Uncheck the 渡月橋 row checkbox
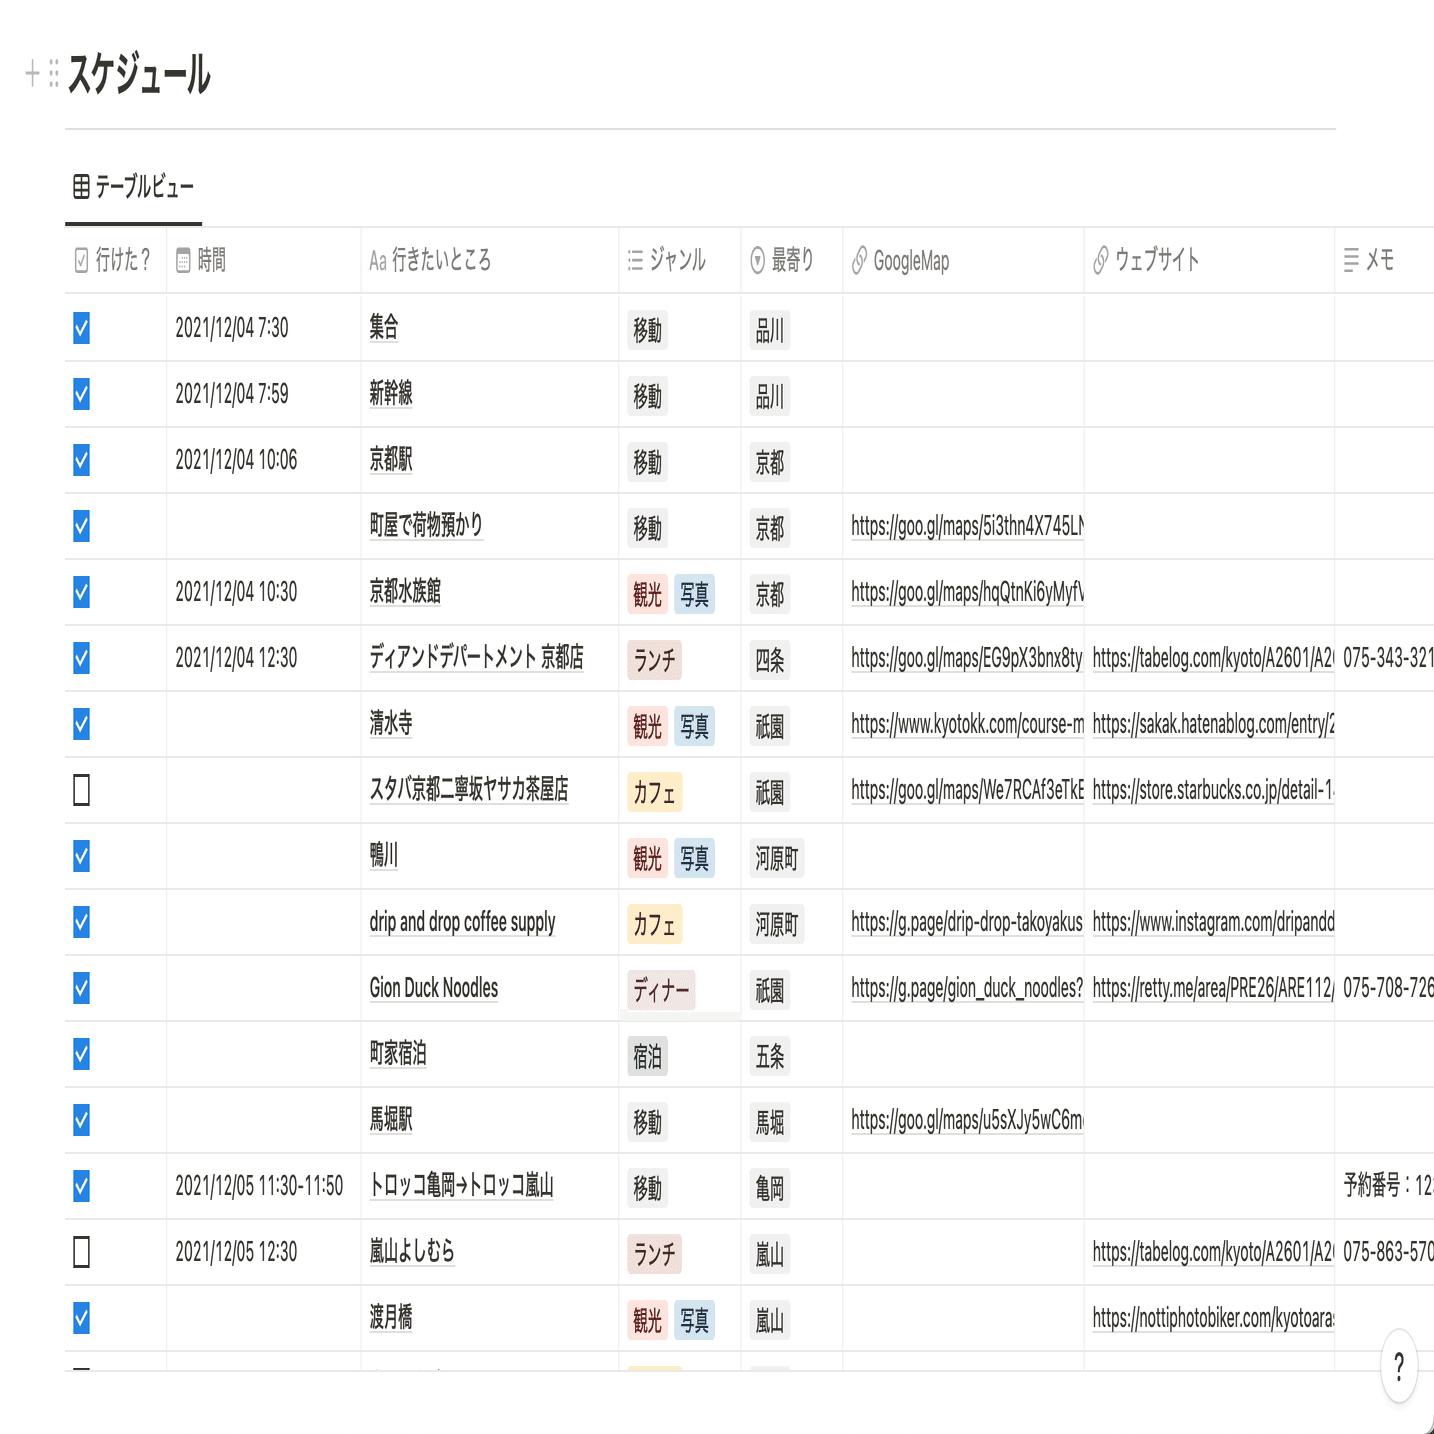The height and width of the screenshot is (1434, 1434). coord(82,1318)
